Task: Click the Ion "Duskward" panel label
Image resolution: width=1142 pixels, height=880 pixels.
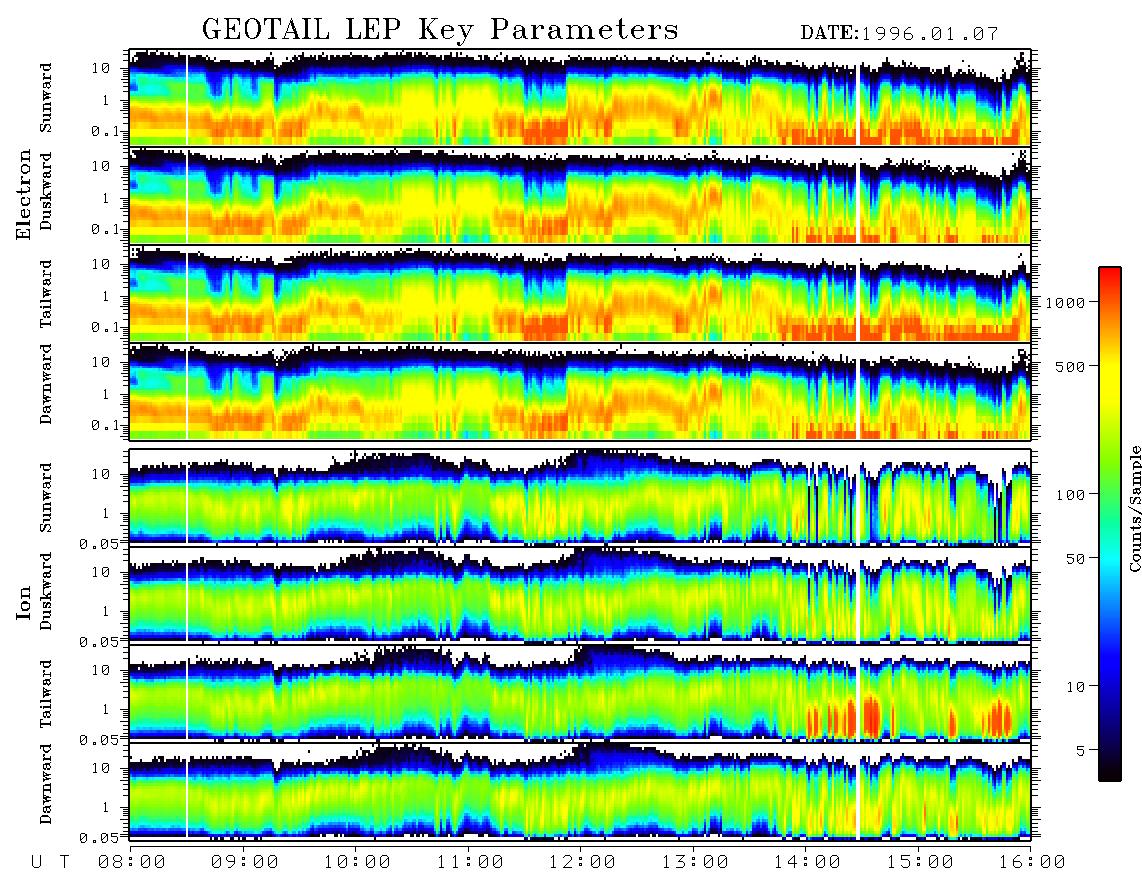Action: 46,591
